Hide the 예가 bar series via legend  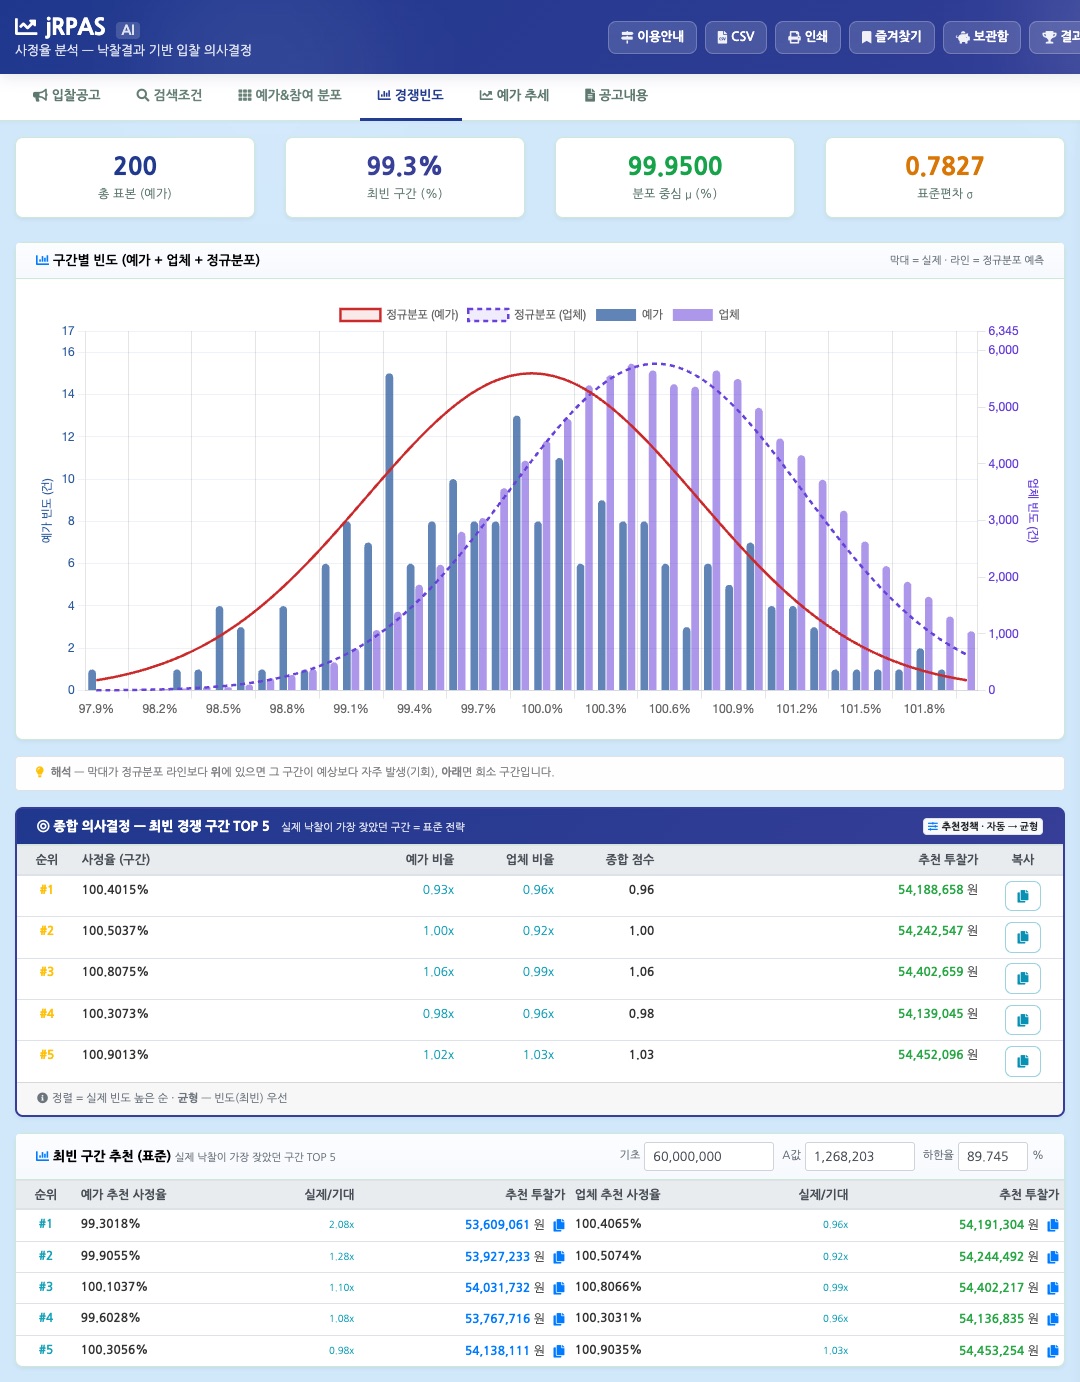(x=629, y=314)
